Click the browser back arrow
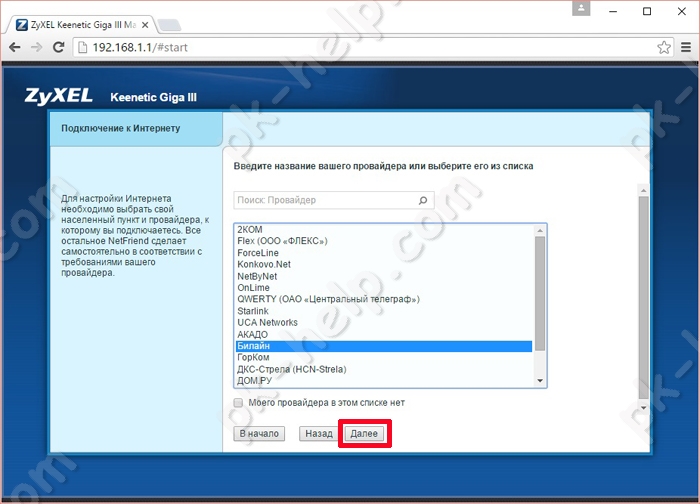 pos(14,47)
